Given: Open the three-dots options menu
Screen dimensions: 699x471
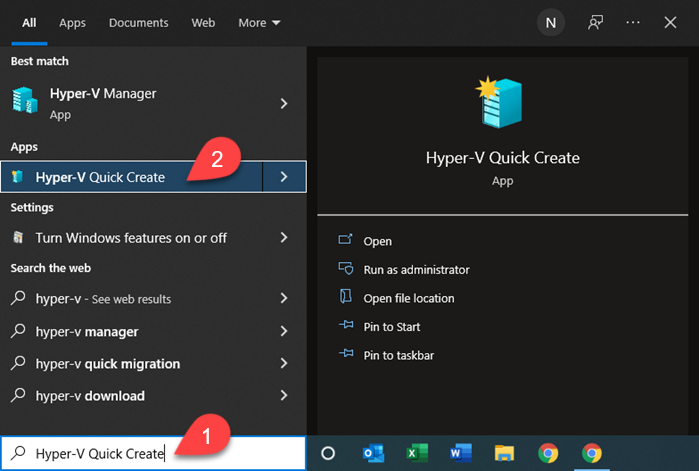Looking at the screenshot, I should point(633,22).
